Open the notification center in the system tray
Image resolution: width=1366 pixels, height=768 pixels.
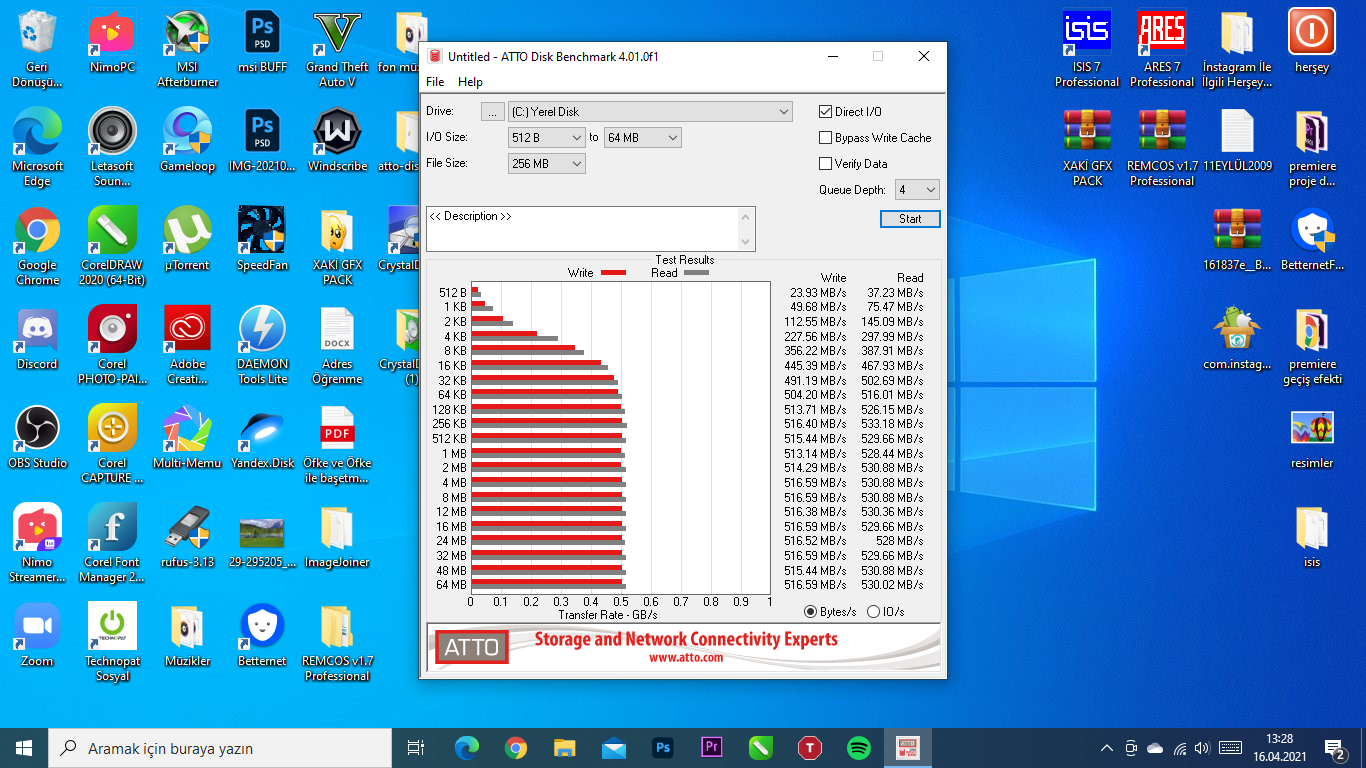1334,748
